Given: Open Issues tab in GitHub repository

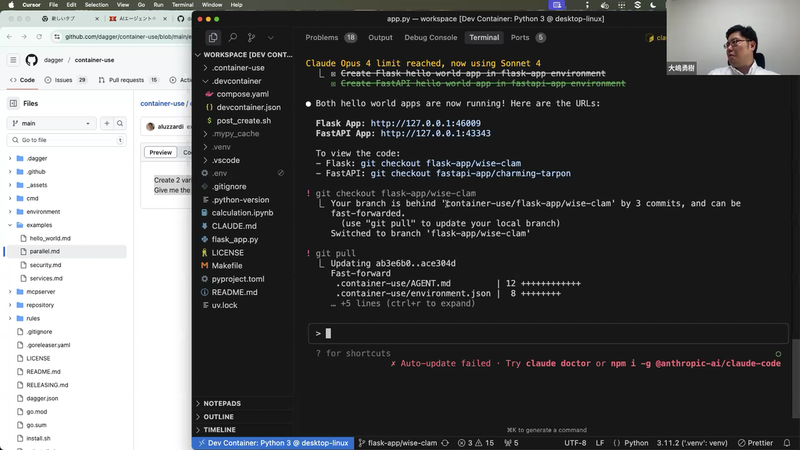Looking at the screenshot, I should click(65, 80).
